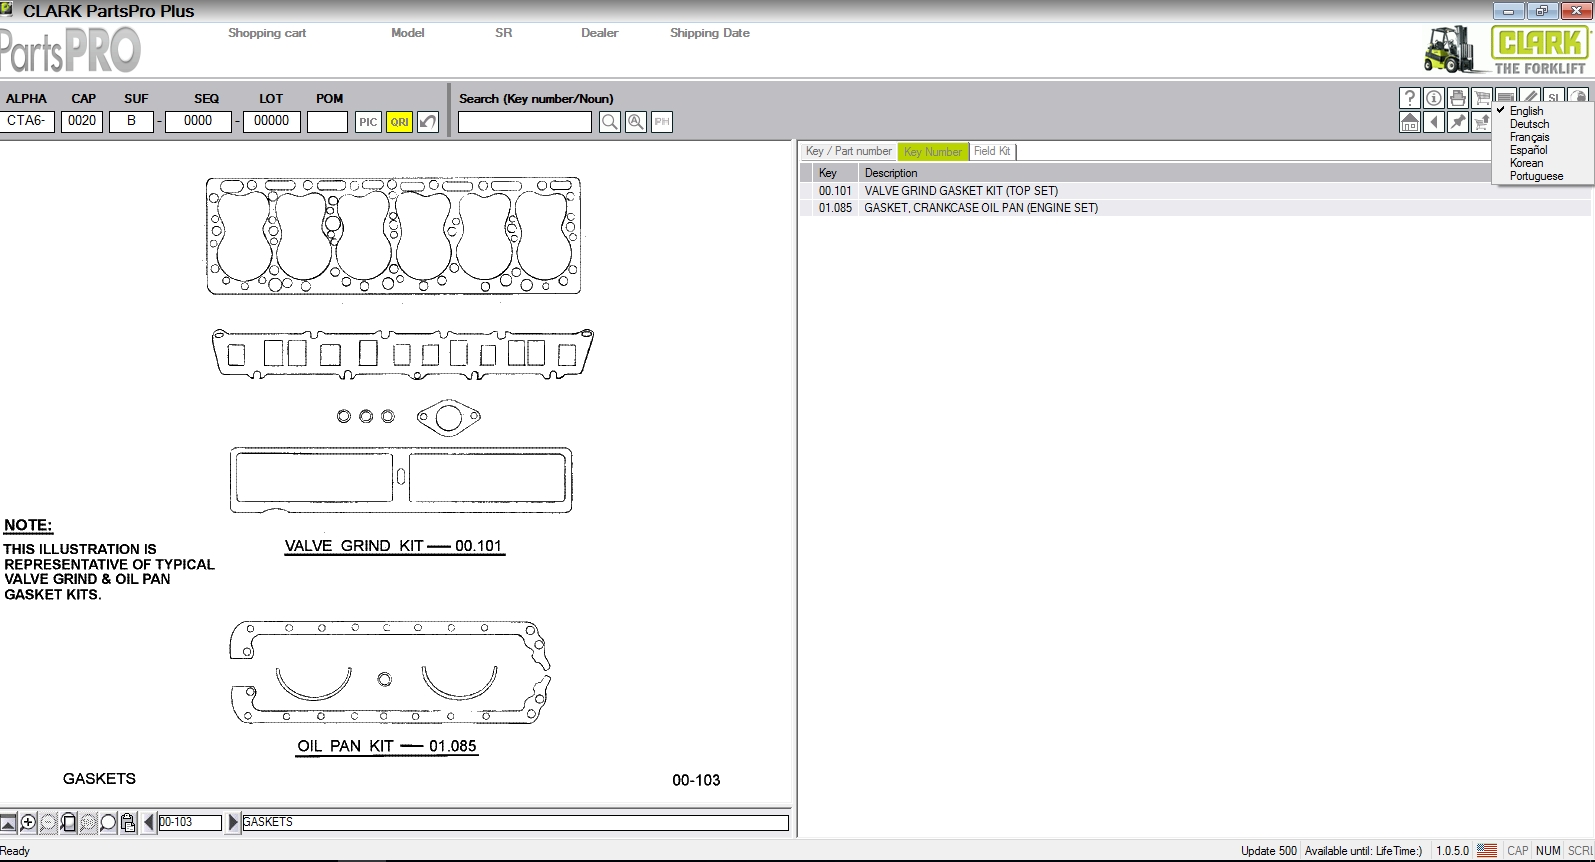Toggle the yellow QRI button

point(399,122)
